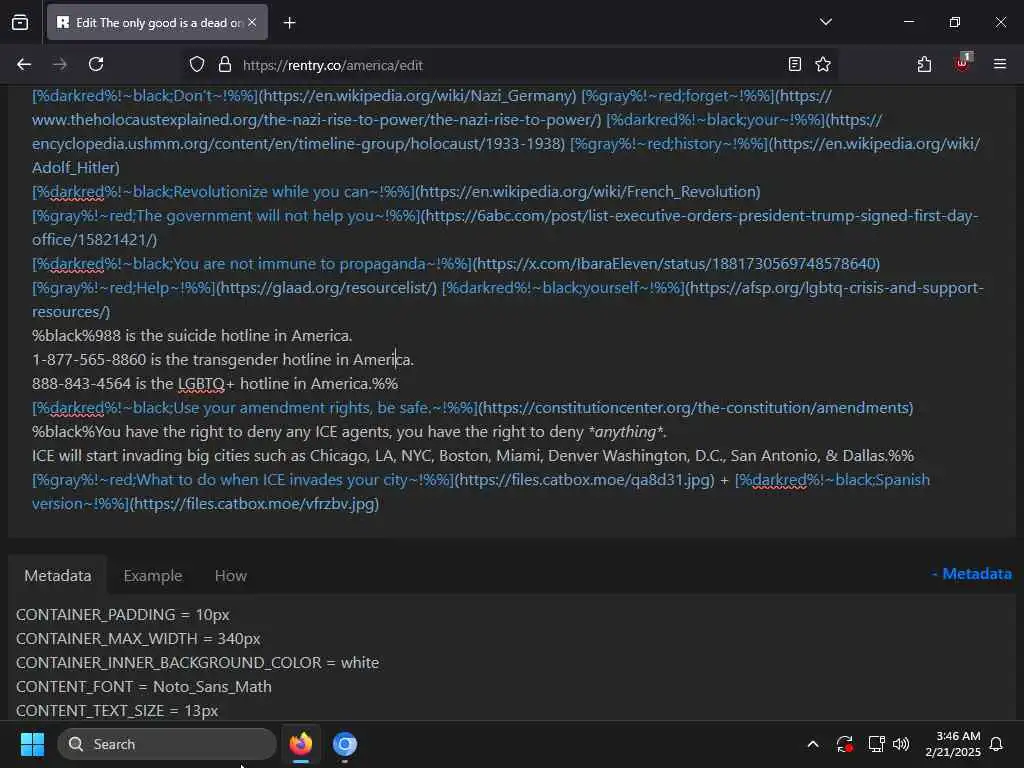The image size is (1024, 768).
Task: Click the transgender hotline text line
Action: (223, 359)
